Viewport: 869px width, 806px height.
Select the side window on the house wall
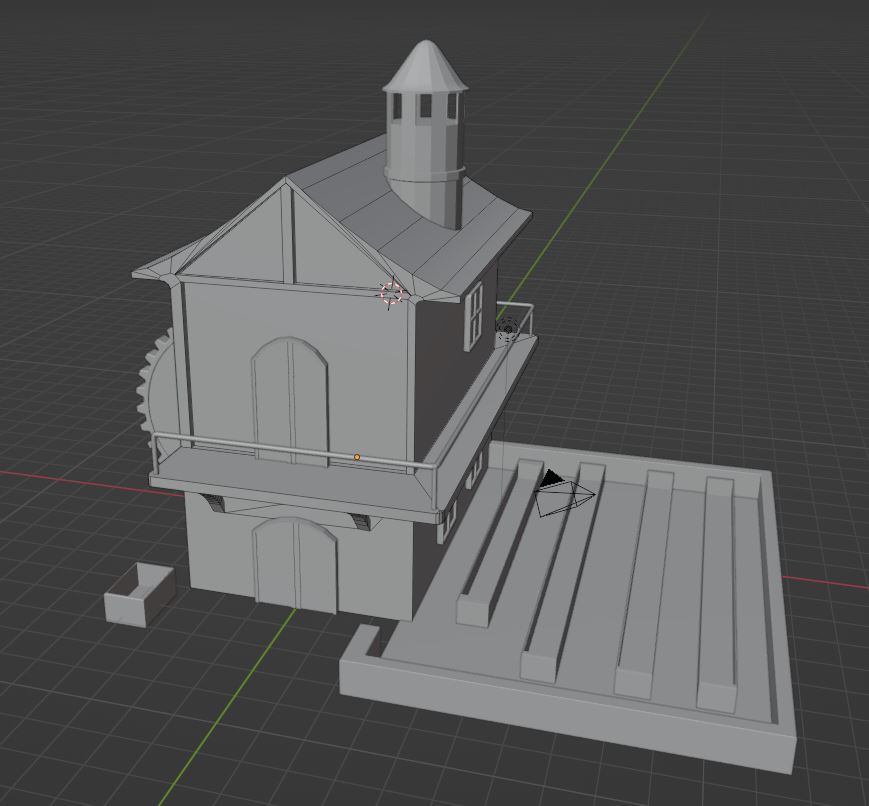474,315
